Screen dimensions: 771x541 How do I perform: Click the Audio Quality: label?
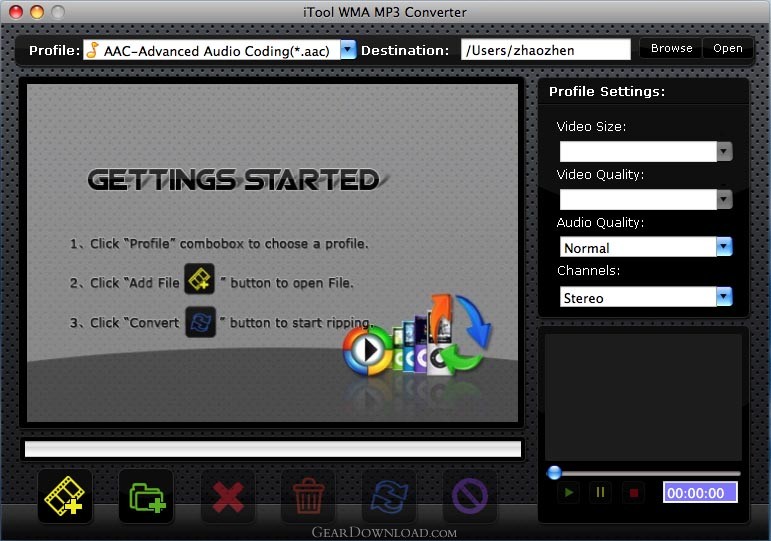click(600, 223)
